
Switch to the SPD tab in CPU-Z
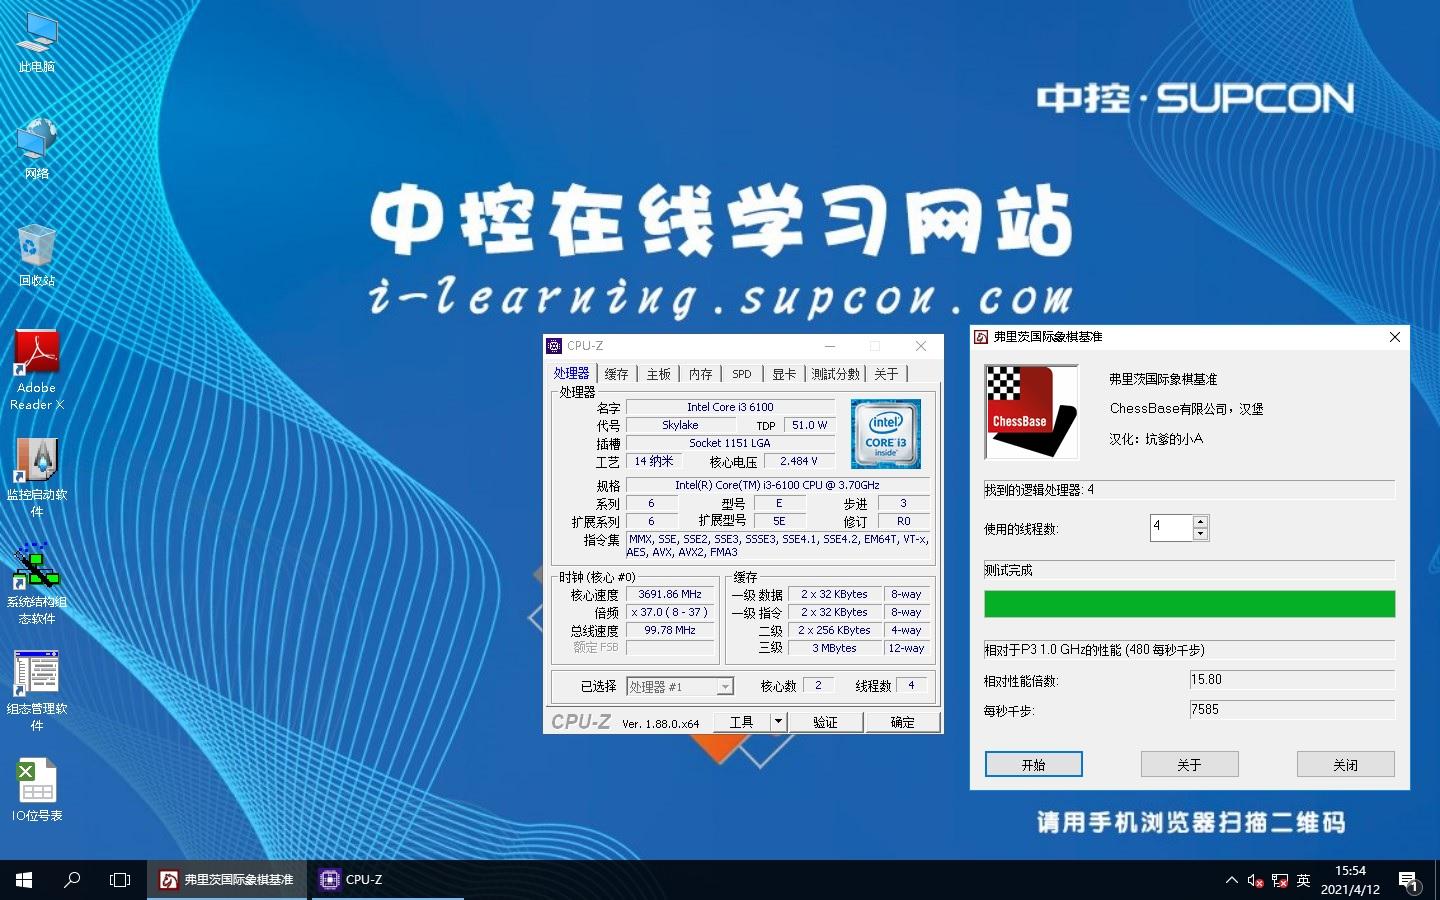[x=741, y=373]
